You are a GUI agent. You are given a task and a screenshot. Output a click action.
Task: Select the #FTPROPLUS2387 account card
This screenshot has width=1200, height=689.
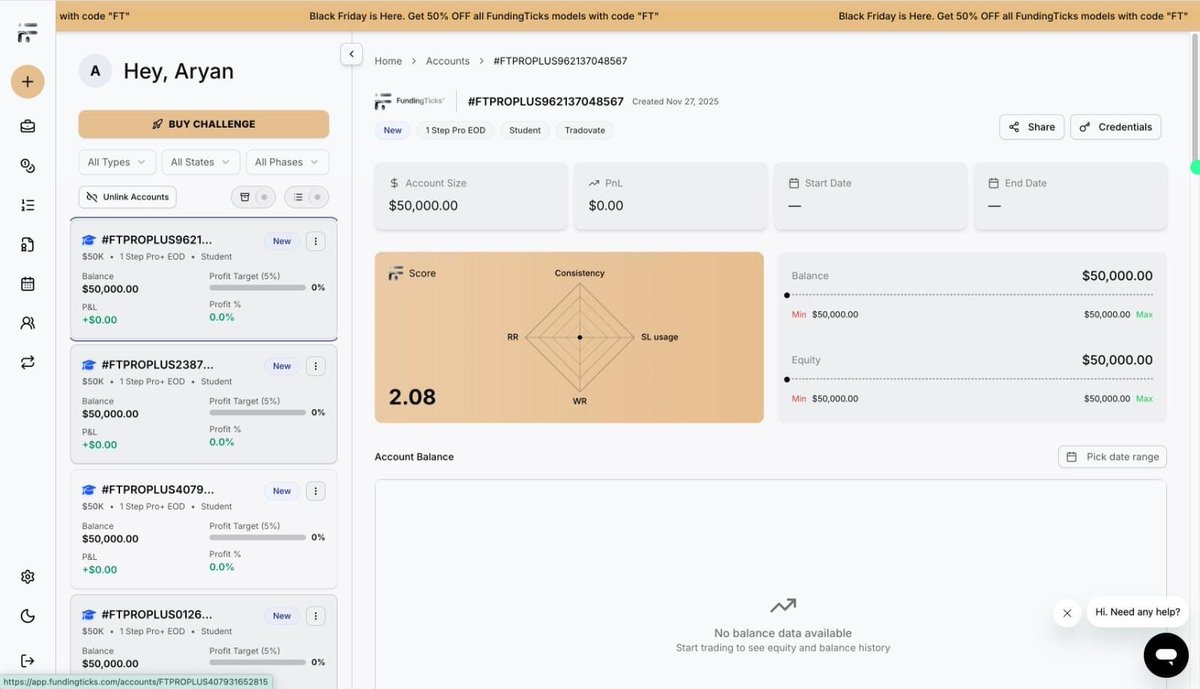204,404
